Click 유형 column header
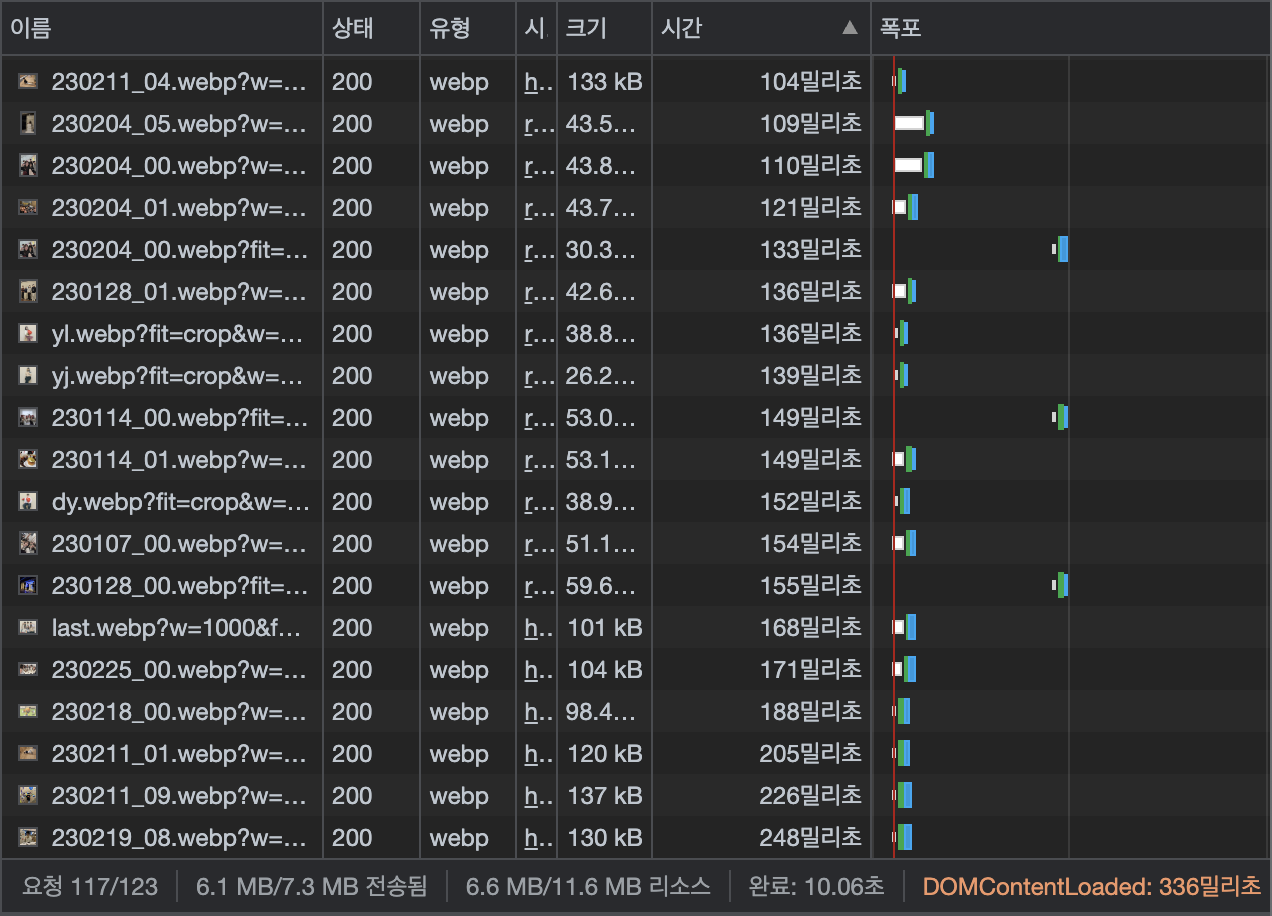This screenshot has height=916, width=1272. pos(450,28)
